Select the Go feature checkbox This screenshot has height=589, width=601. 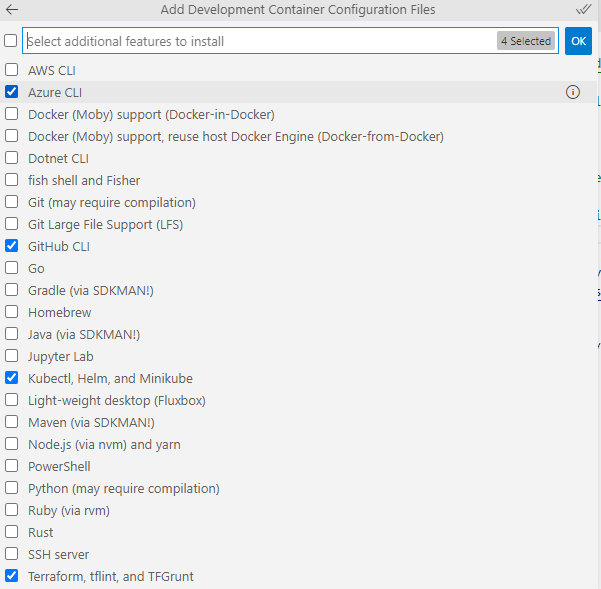[11, 268]
